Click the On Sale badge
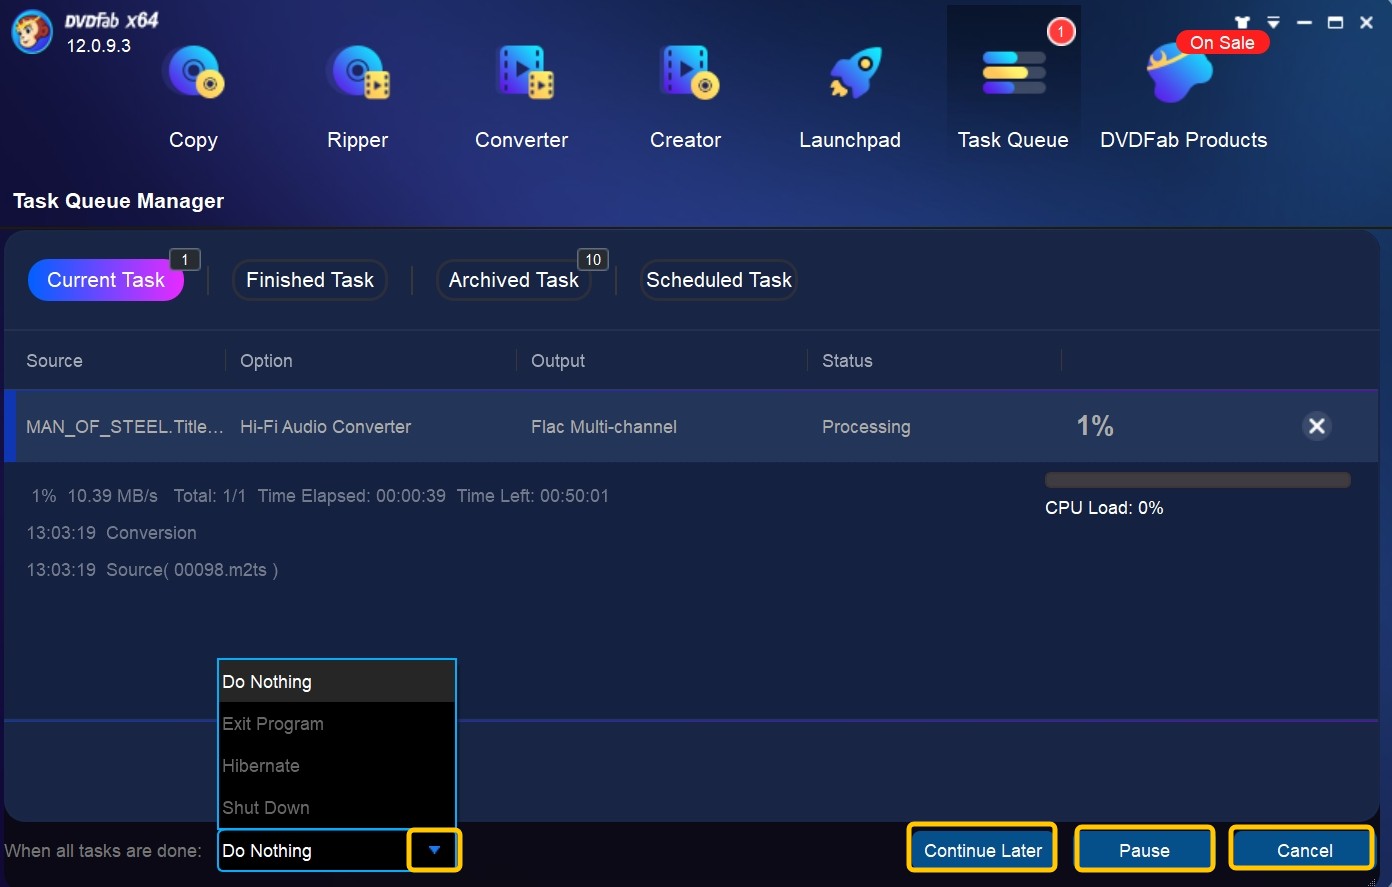 coord(1222,42)
